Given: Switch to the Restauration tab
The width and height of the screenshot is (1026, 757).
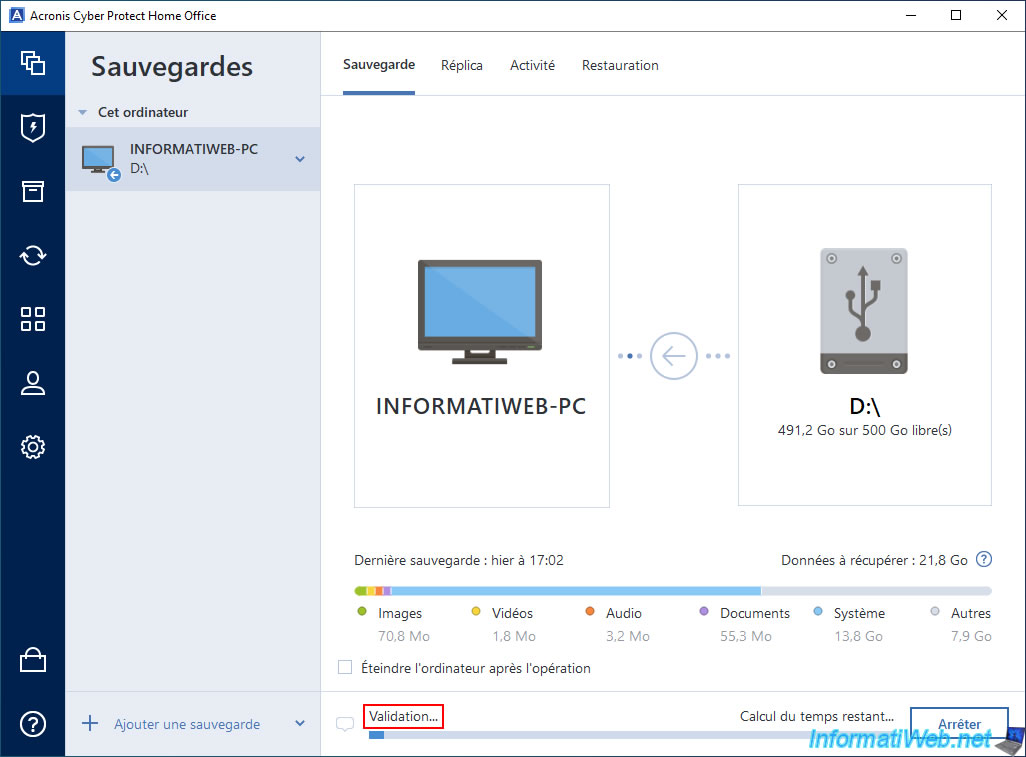Looking at the screenshot, I should point(620,65).
